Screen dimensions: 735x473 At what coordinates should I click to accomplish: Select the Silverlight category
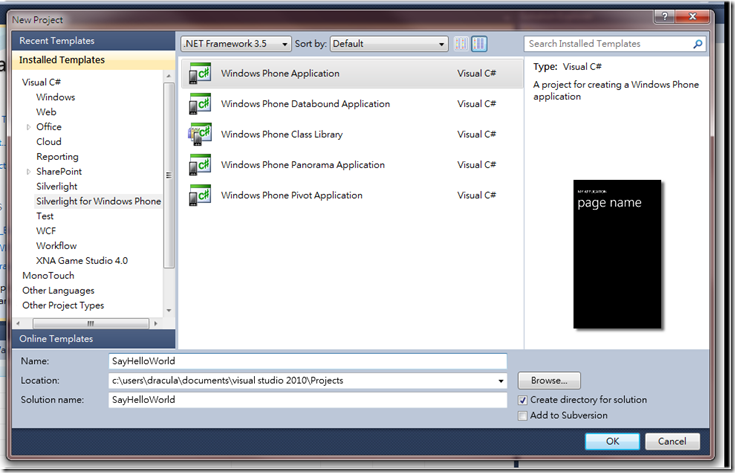pos(57,187)
